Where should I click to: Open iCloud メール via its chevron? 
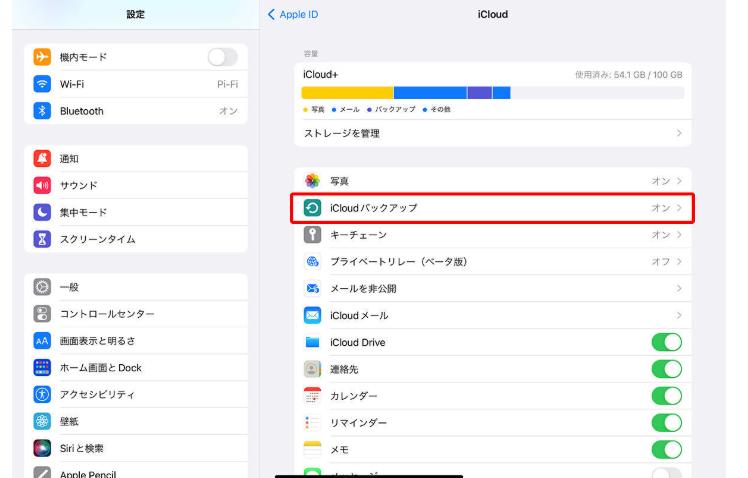(x=679, y=315)
